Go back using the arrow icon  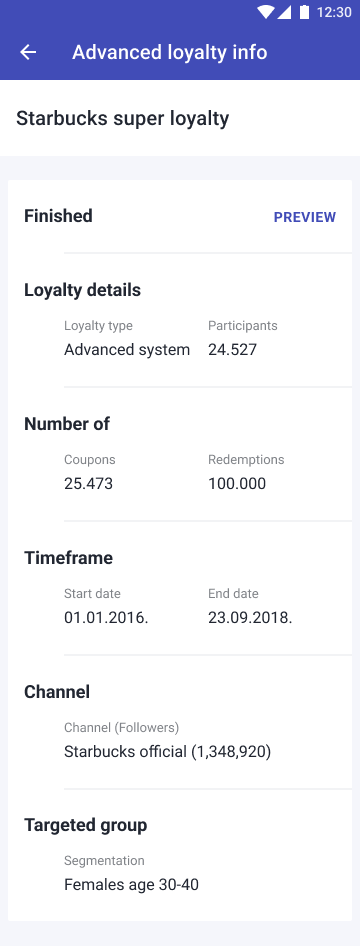click(x=28, y=52)
